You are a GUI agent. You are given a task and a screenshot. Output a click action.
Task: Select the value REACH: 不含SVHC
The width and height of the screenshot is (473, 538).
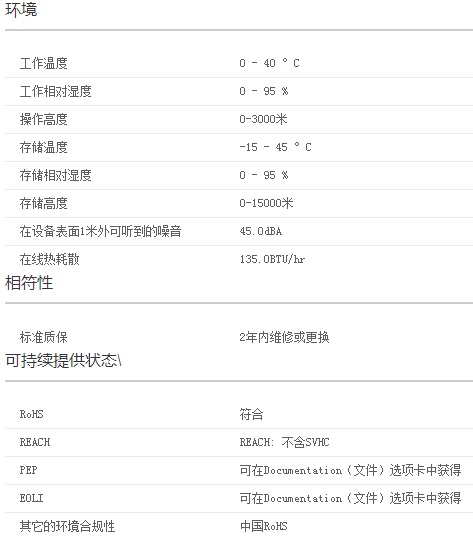click(x=284, y=442)
